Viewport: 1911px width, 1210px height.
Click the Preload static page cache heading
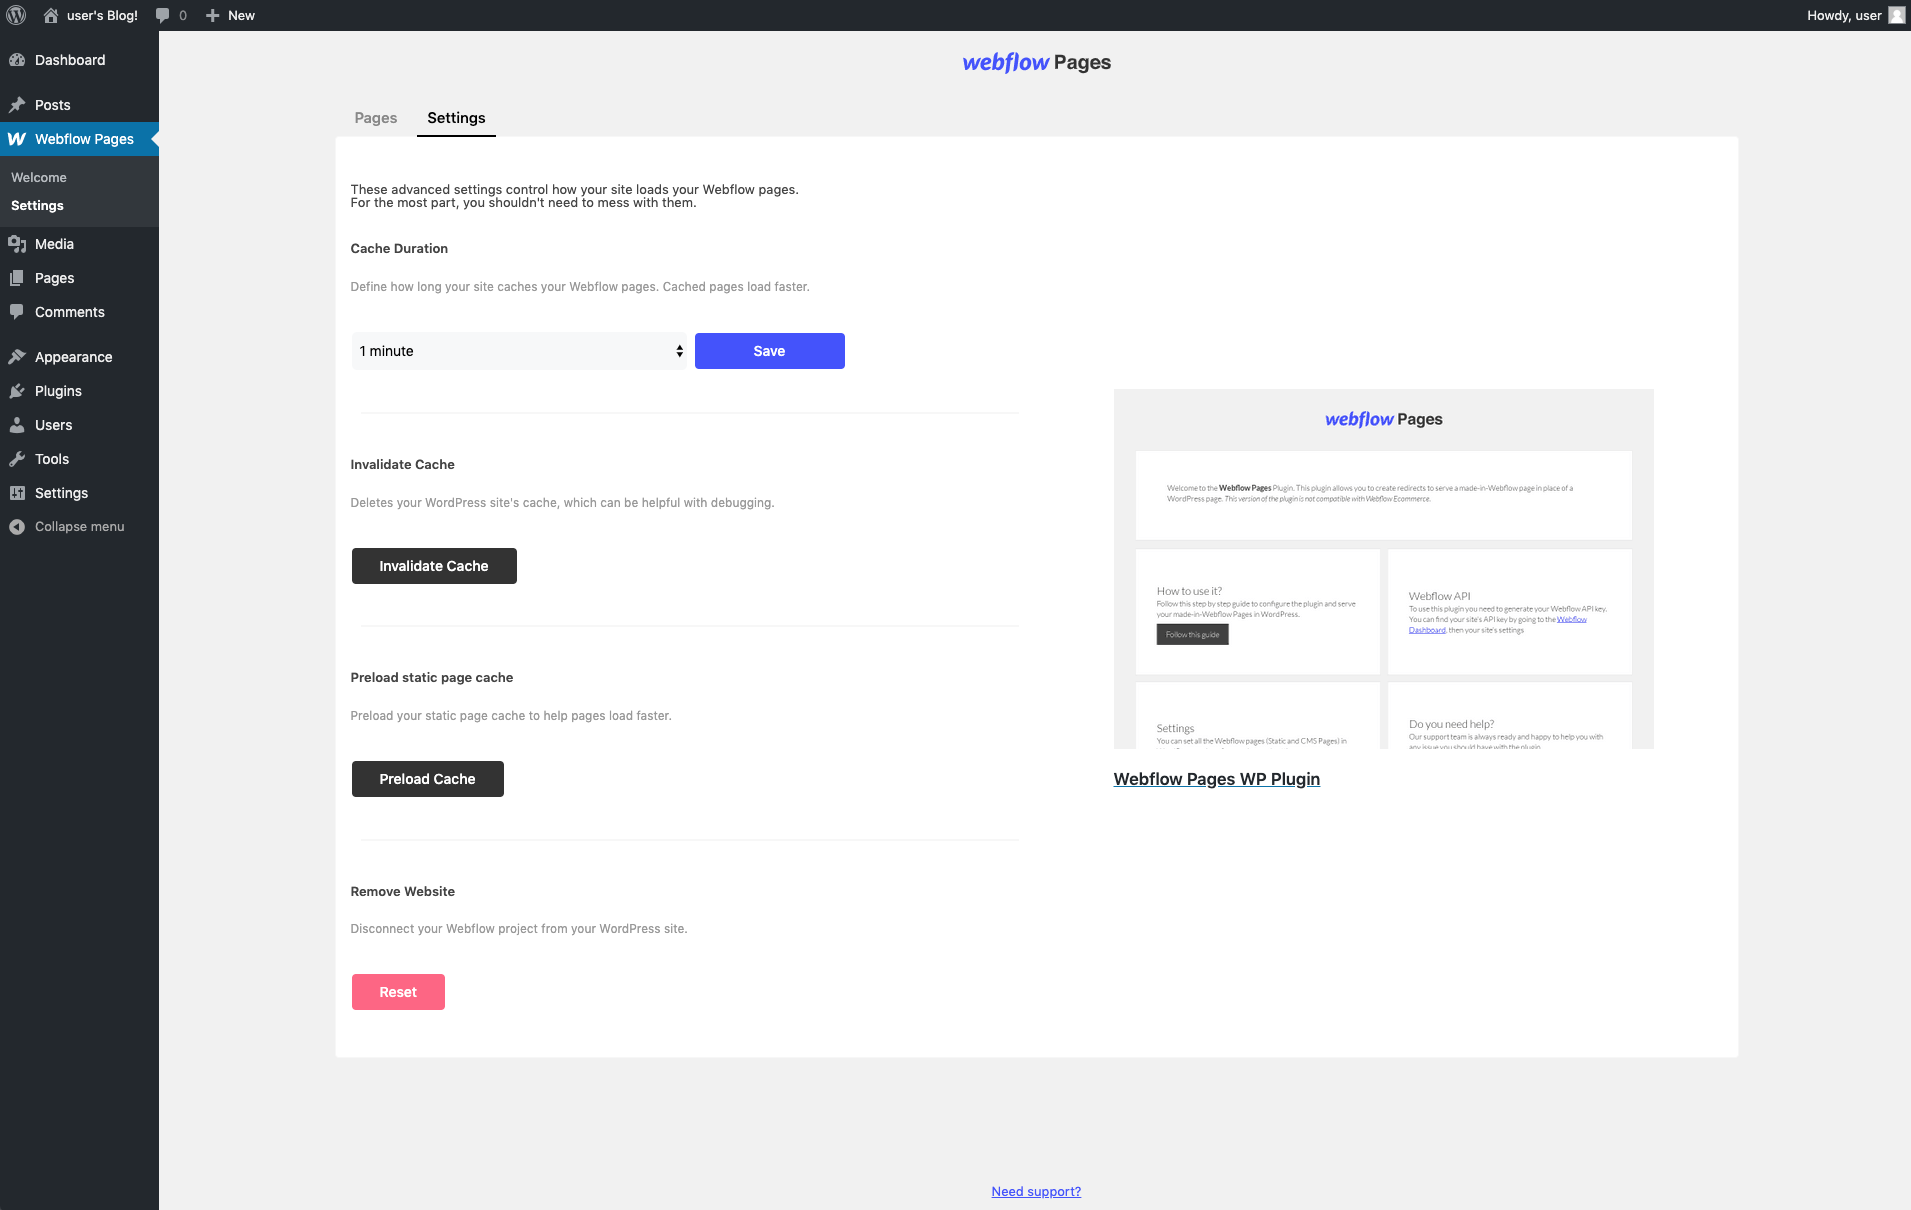coord(431,677)
